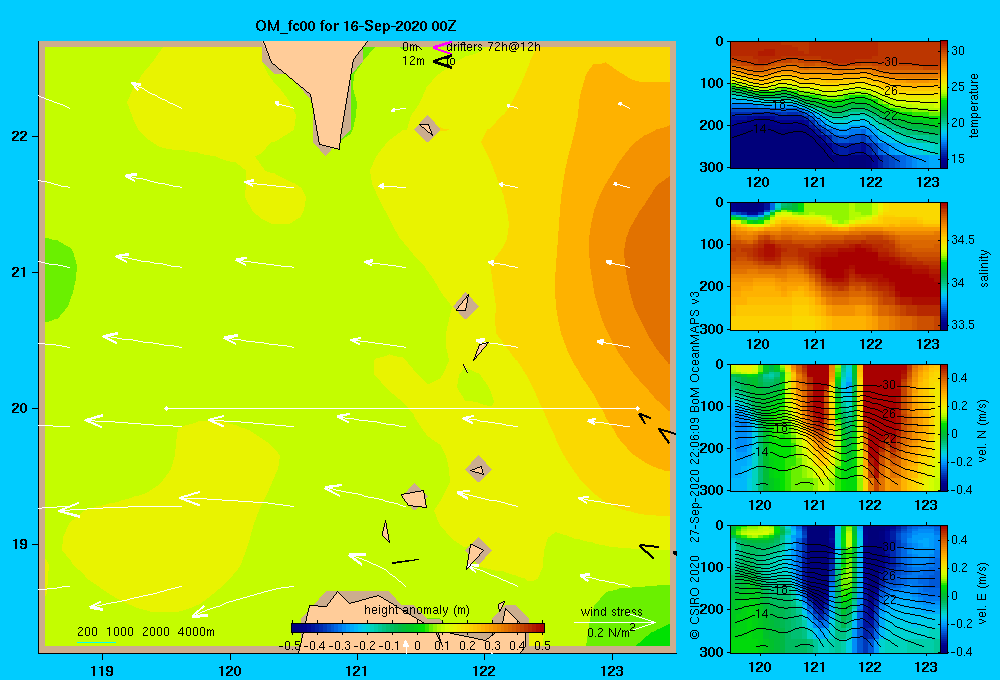Viewport: 1000px width, 680px height.
Task: Click the 'temperature' colorbar axis label
Action: tap(974, 105)
